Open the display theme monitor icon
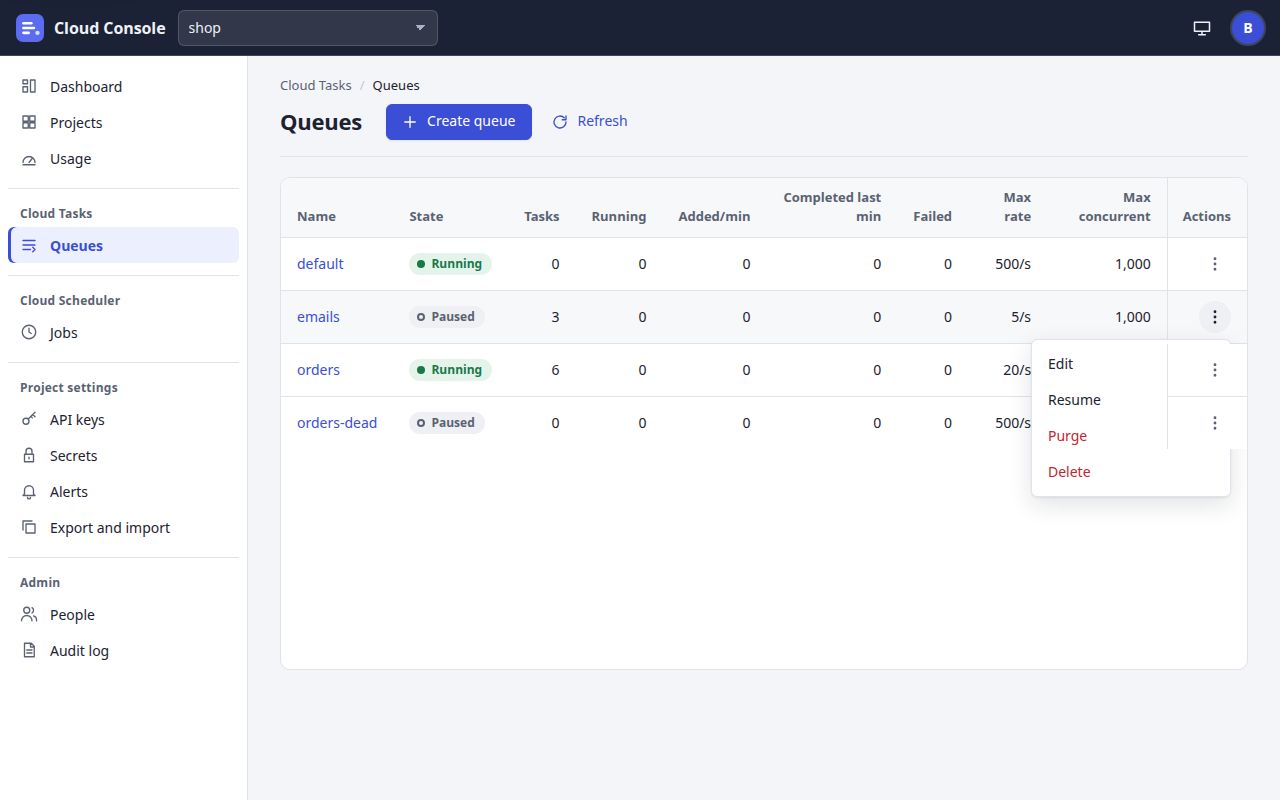This screenshot has height=800, width=1280. point(1202,28)
